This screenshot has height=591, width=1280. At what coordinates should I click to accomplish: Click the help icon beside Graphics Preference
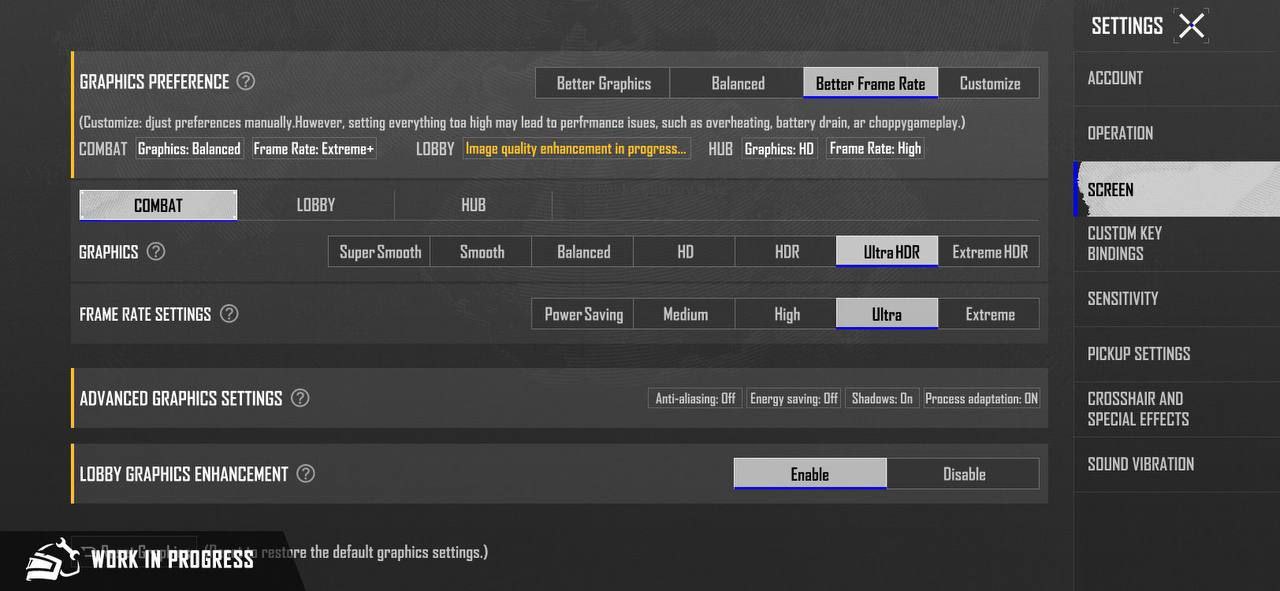tap(245, 82)
